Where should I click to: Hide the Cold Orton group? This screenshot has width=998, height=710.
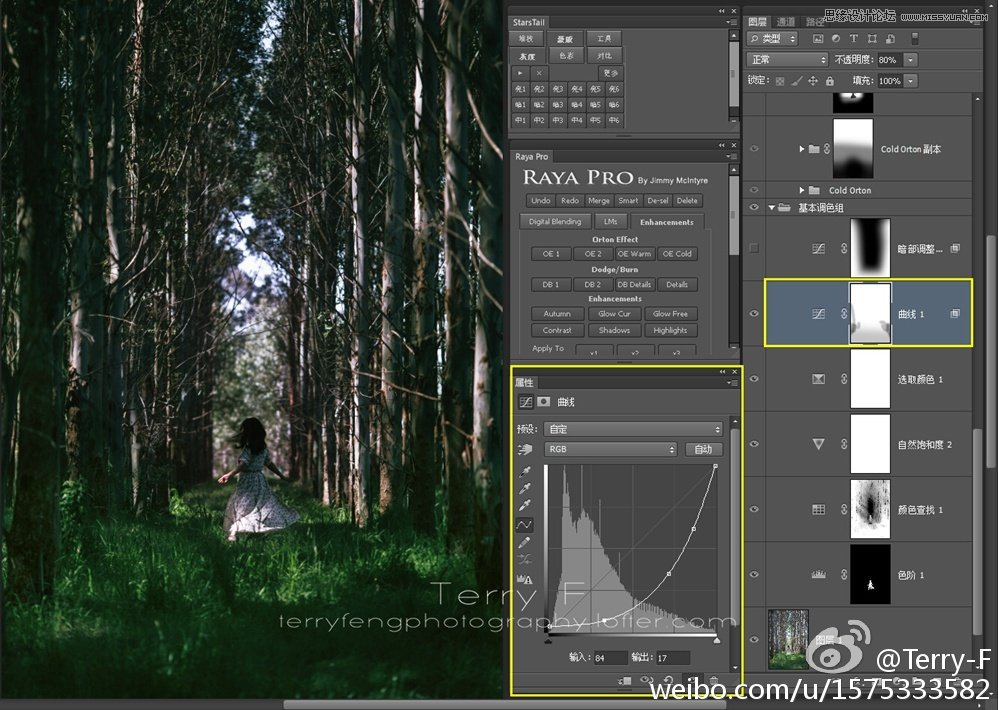click(754, 190)
